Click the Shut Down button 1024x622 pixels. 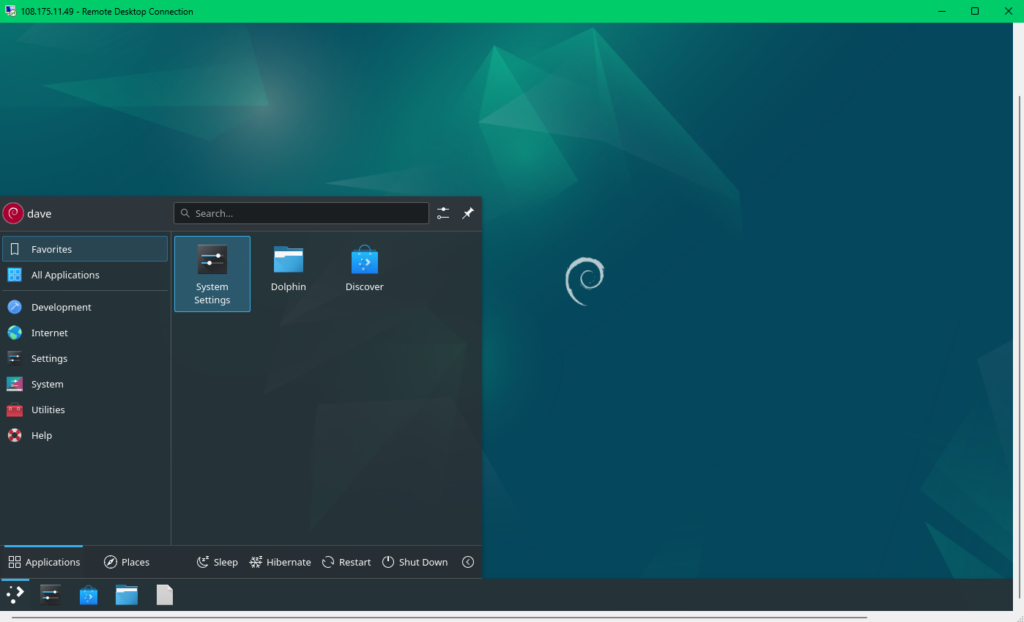pos(415,562)
